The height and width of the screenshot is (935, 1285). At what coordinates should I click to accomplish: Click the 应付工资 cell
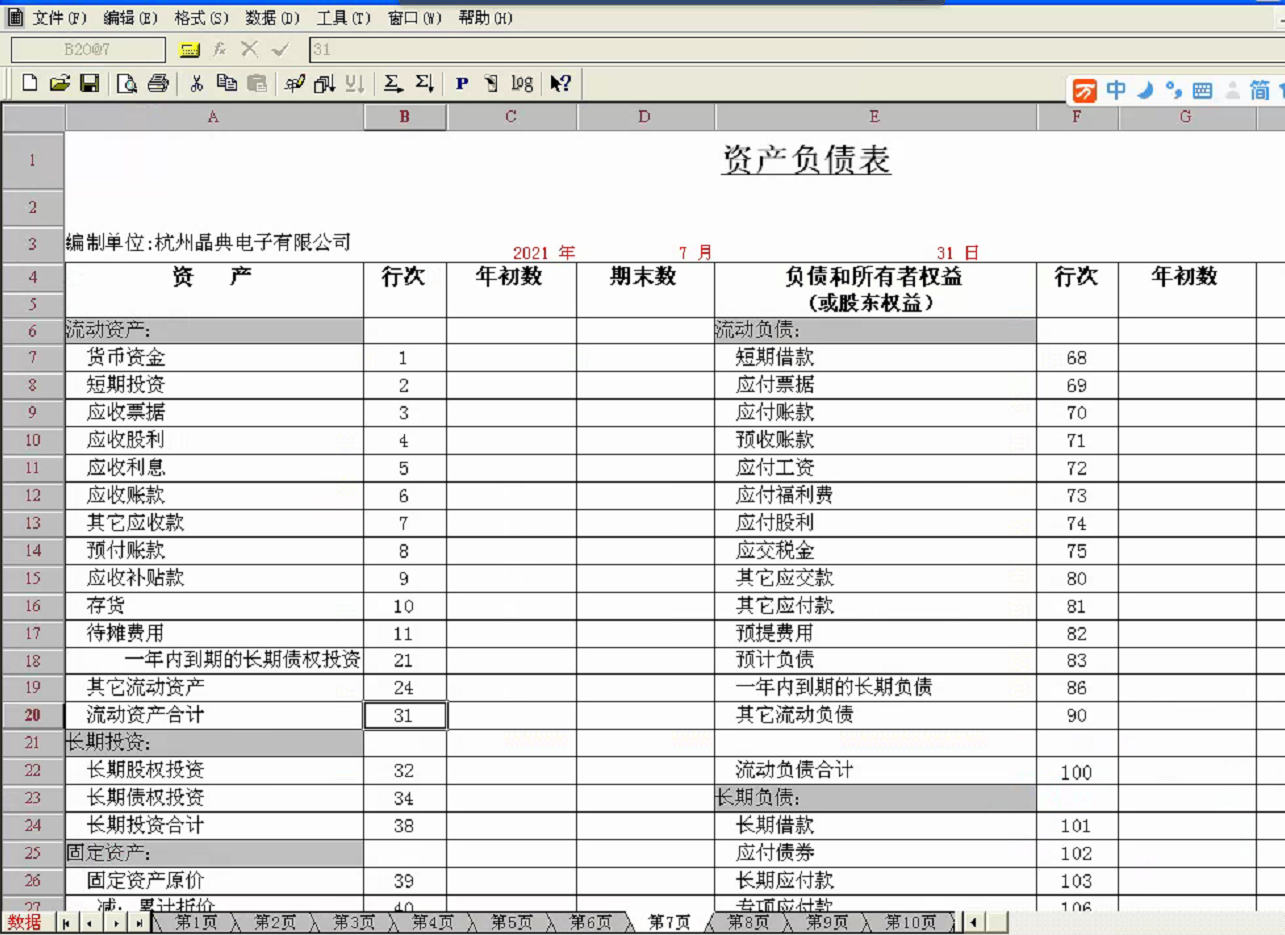[875, 468]
